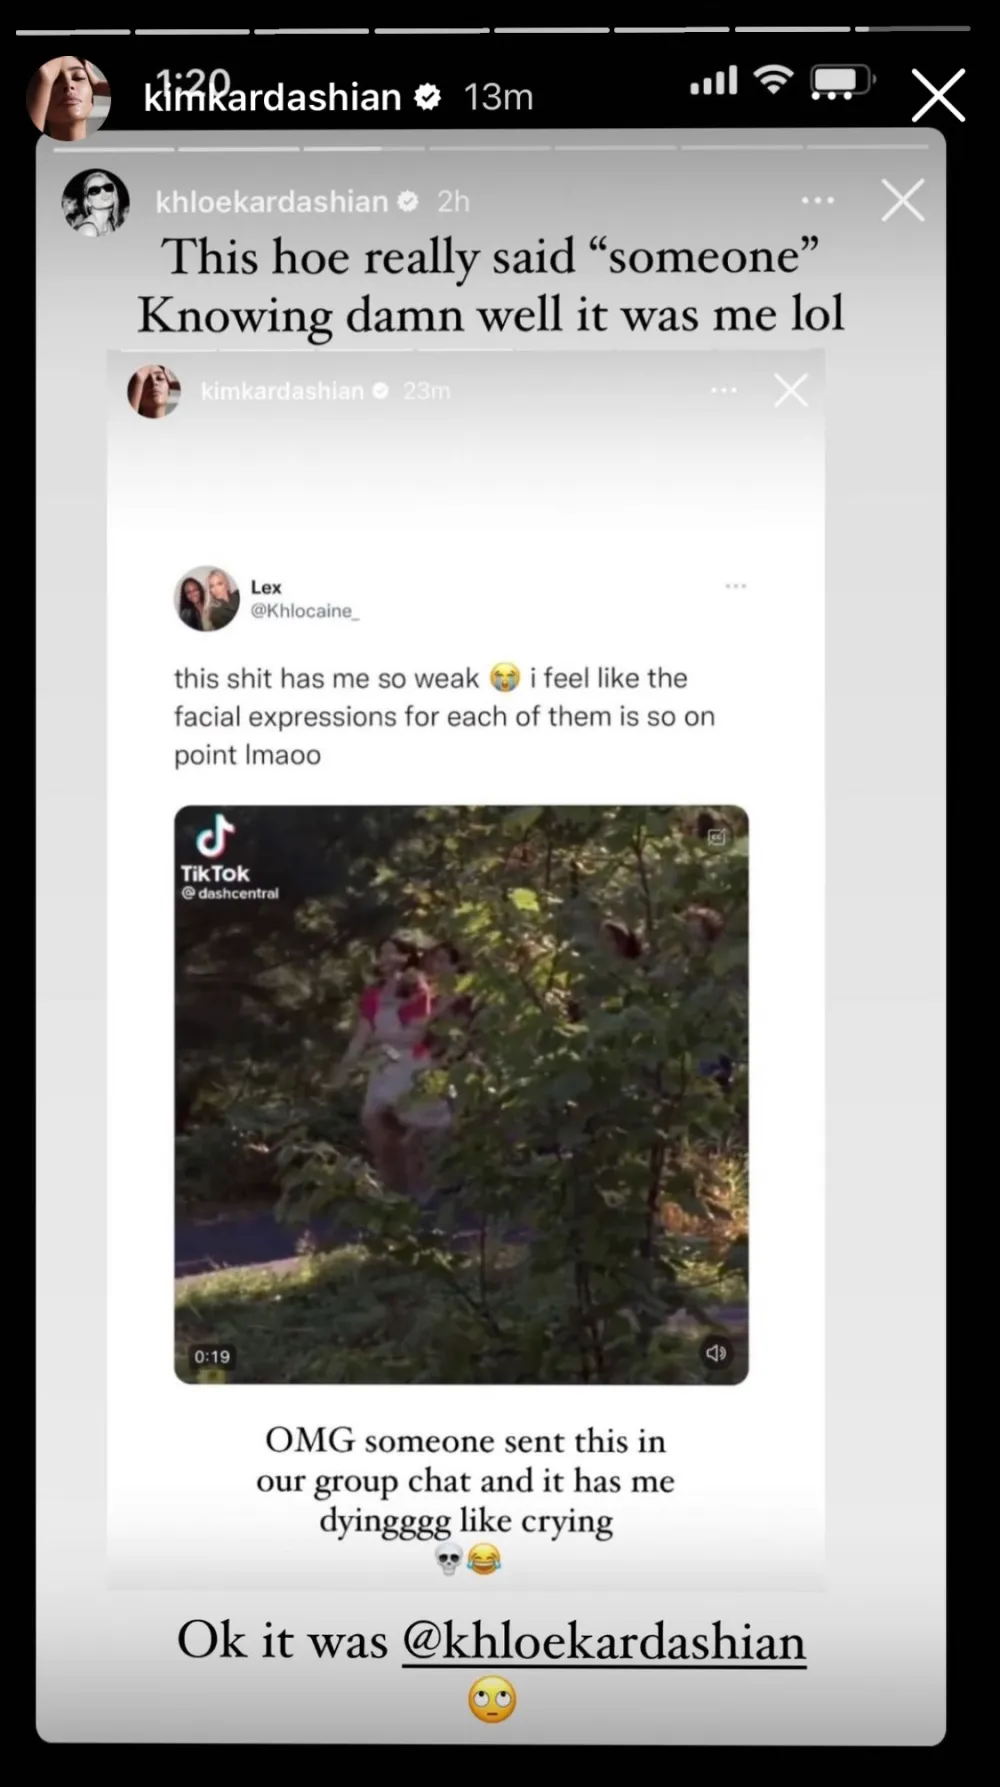Tap khloekardashian's profile avatar
1000x1787 pixels.
(96, 202)
